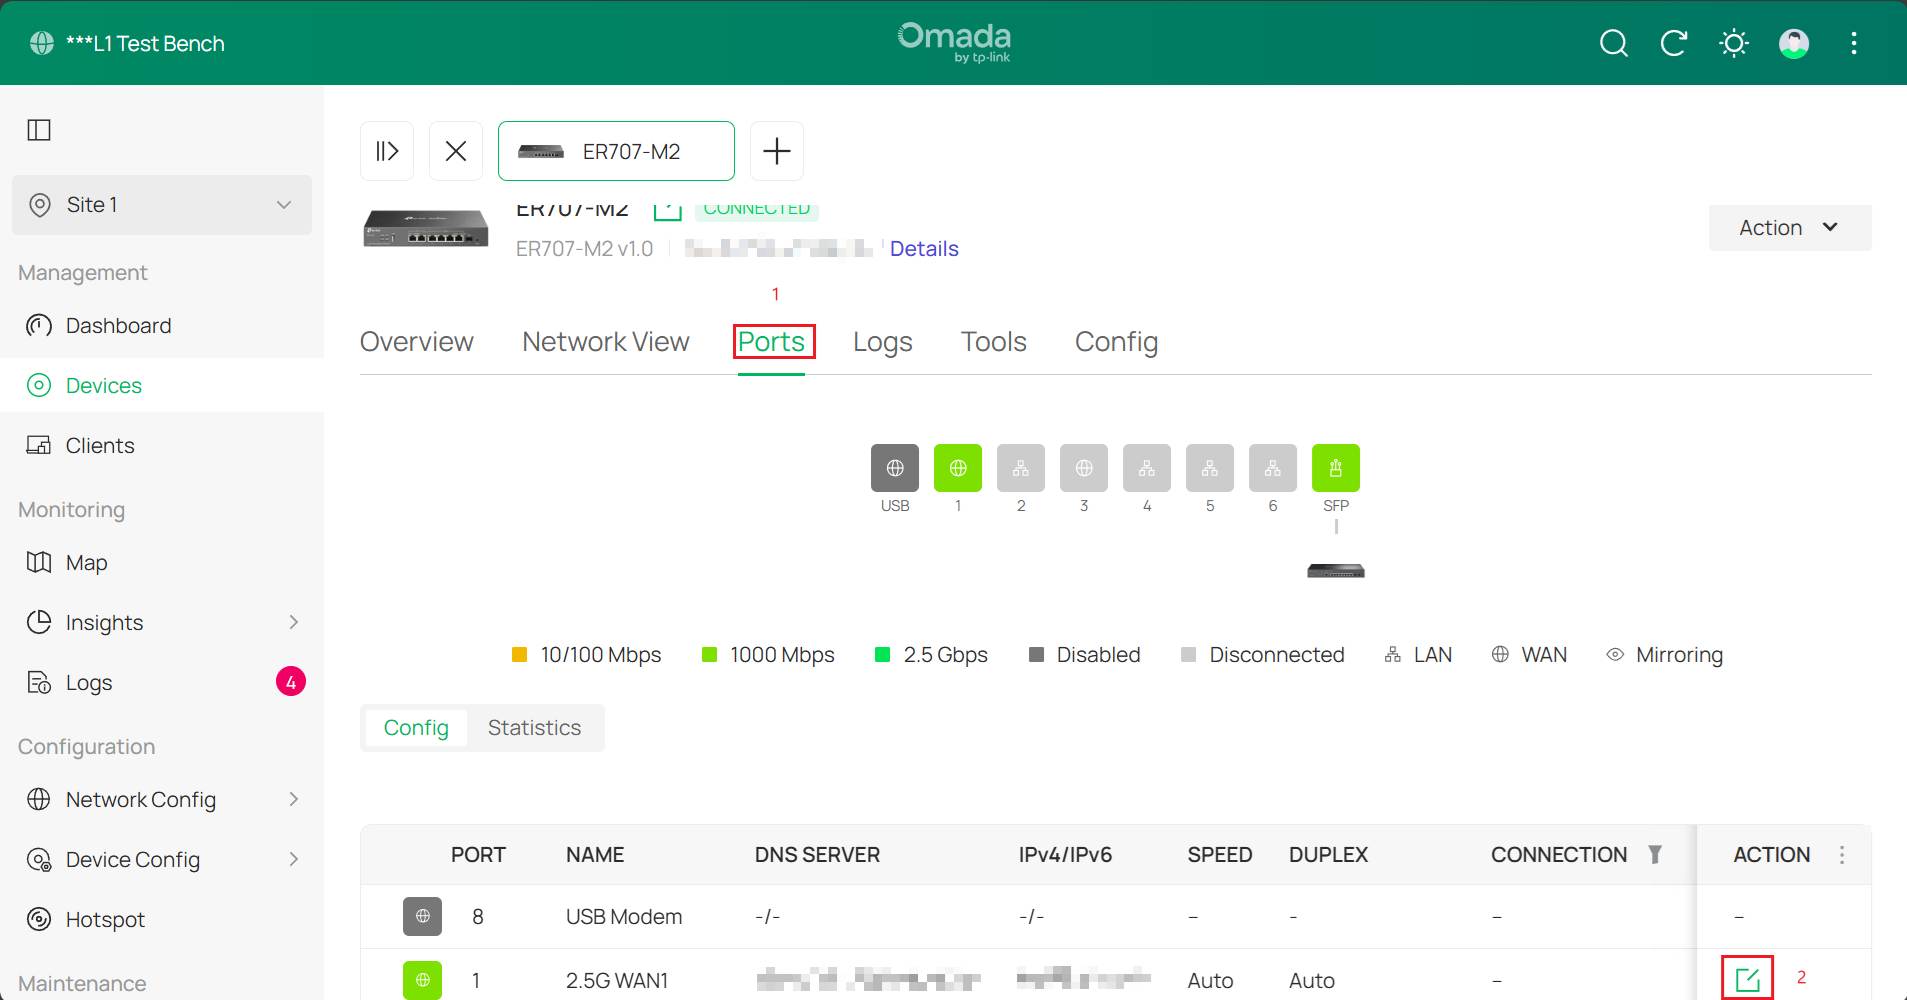Switch to the device Logs tab
This screenshot has height=1000, width=1907.
[x=883, y=342]
